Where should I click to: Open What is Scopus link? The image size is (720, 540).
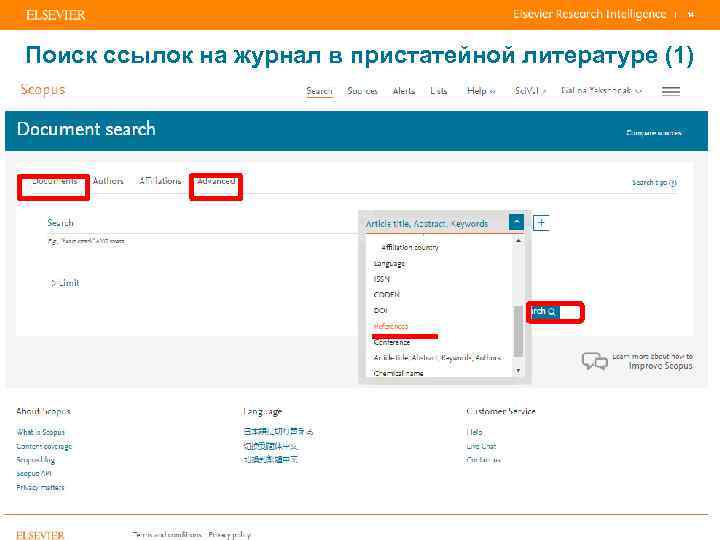40,432
